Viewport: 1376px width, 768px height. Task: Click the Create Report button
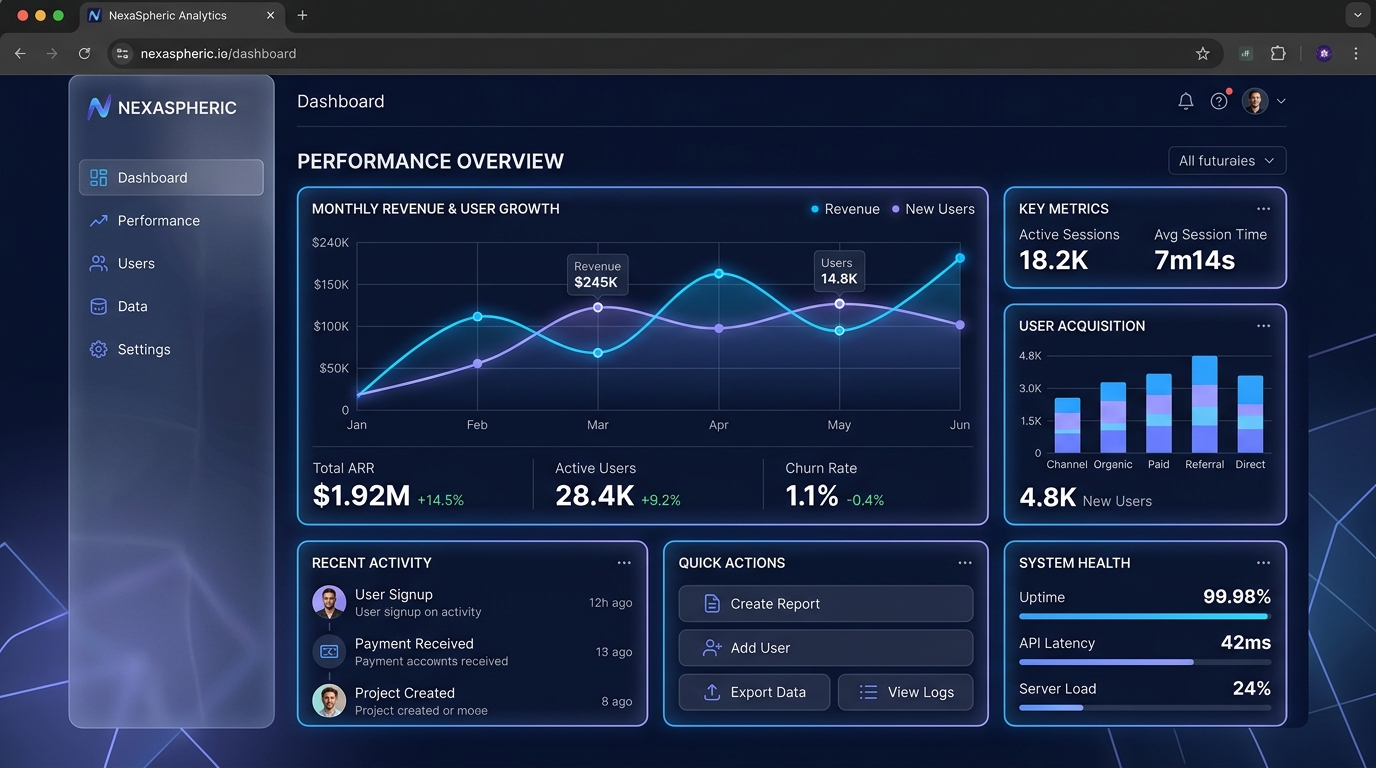pyautogui.click(x=826, y=604)
